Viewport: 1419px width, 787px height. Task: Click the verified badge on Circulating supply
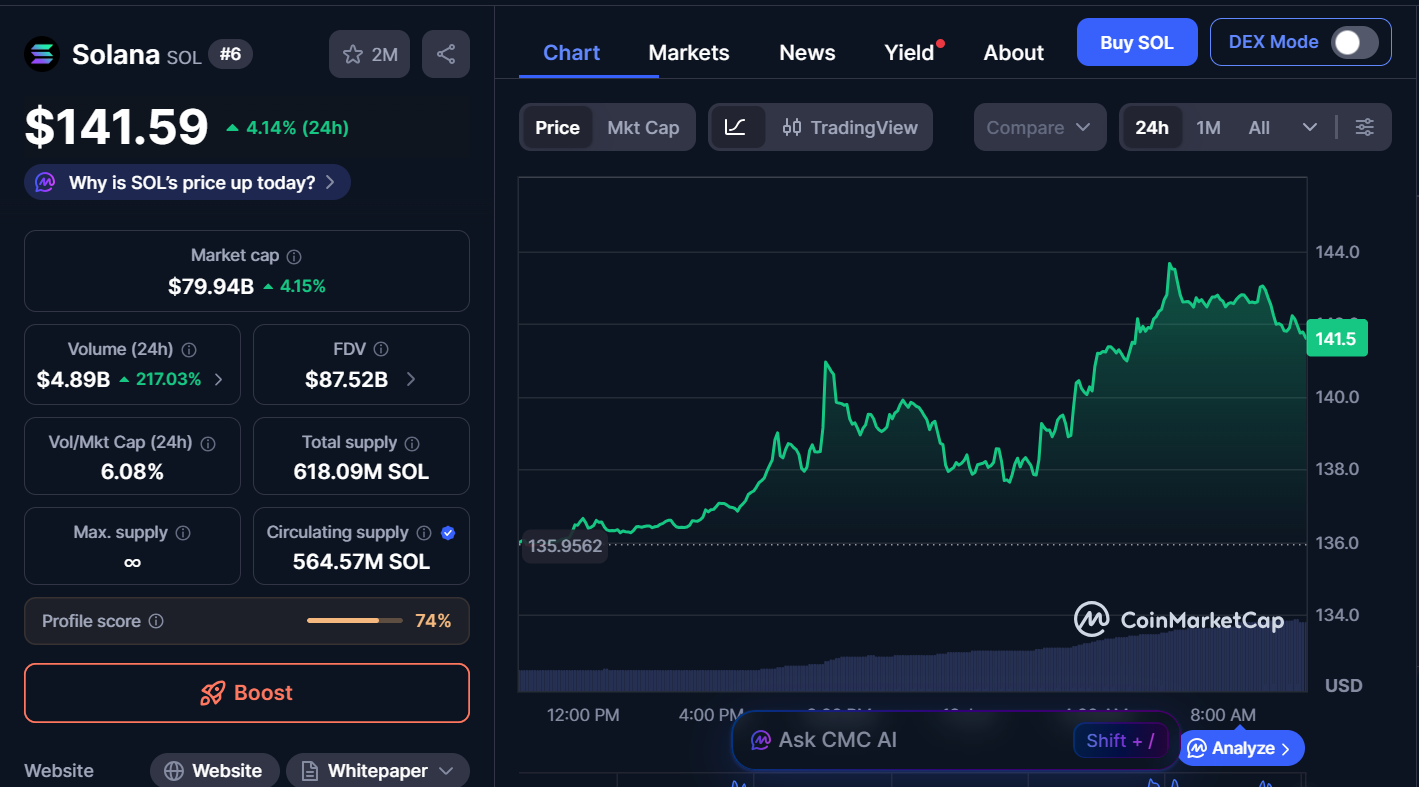[x=447, y=533]
